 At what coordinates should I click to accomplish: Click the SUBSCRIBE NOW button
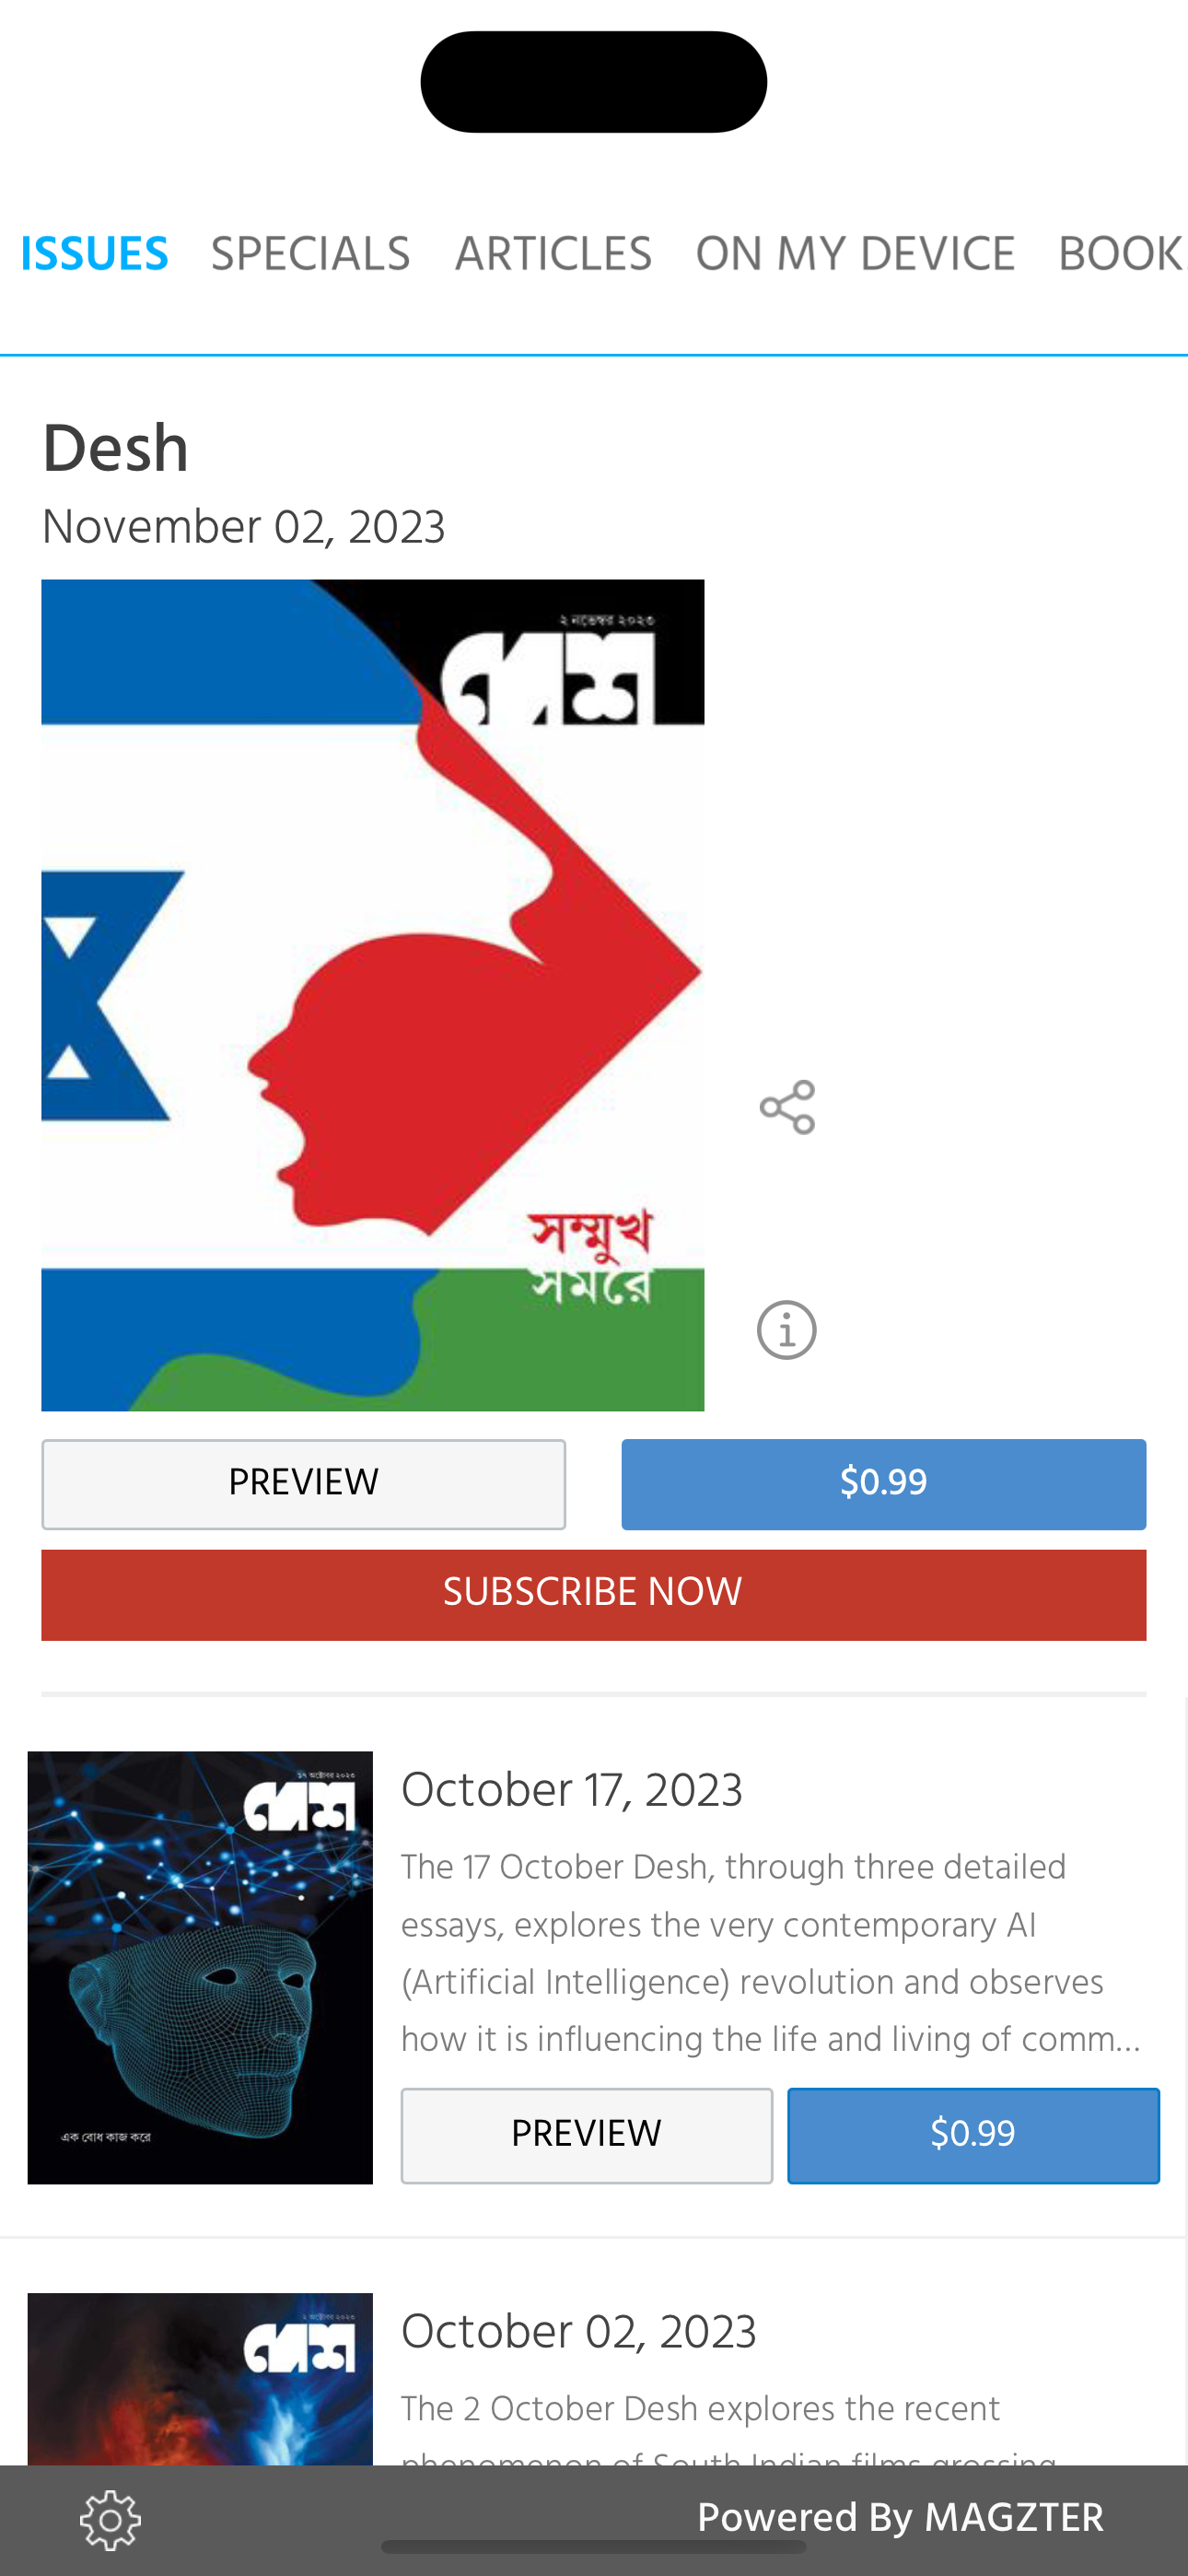tap(594, 1595)
